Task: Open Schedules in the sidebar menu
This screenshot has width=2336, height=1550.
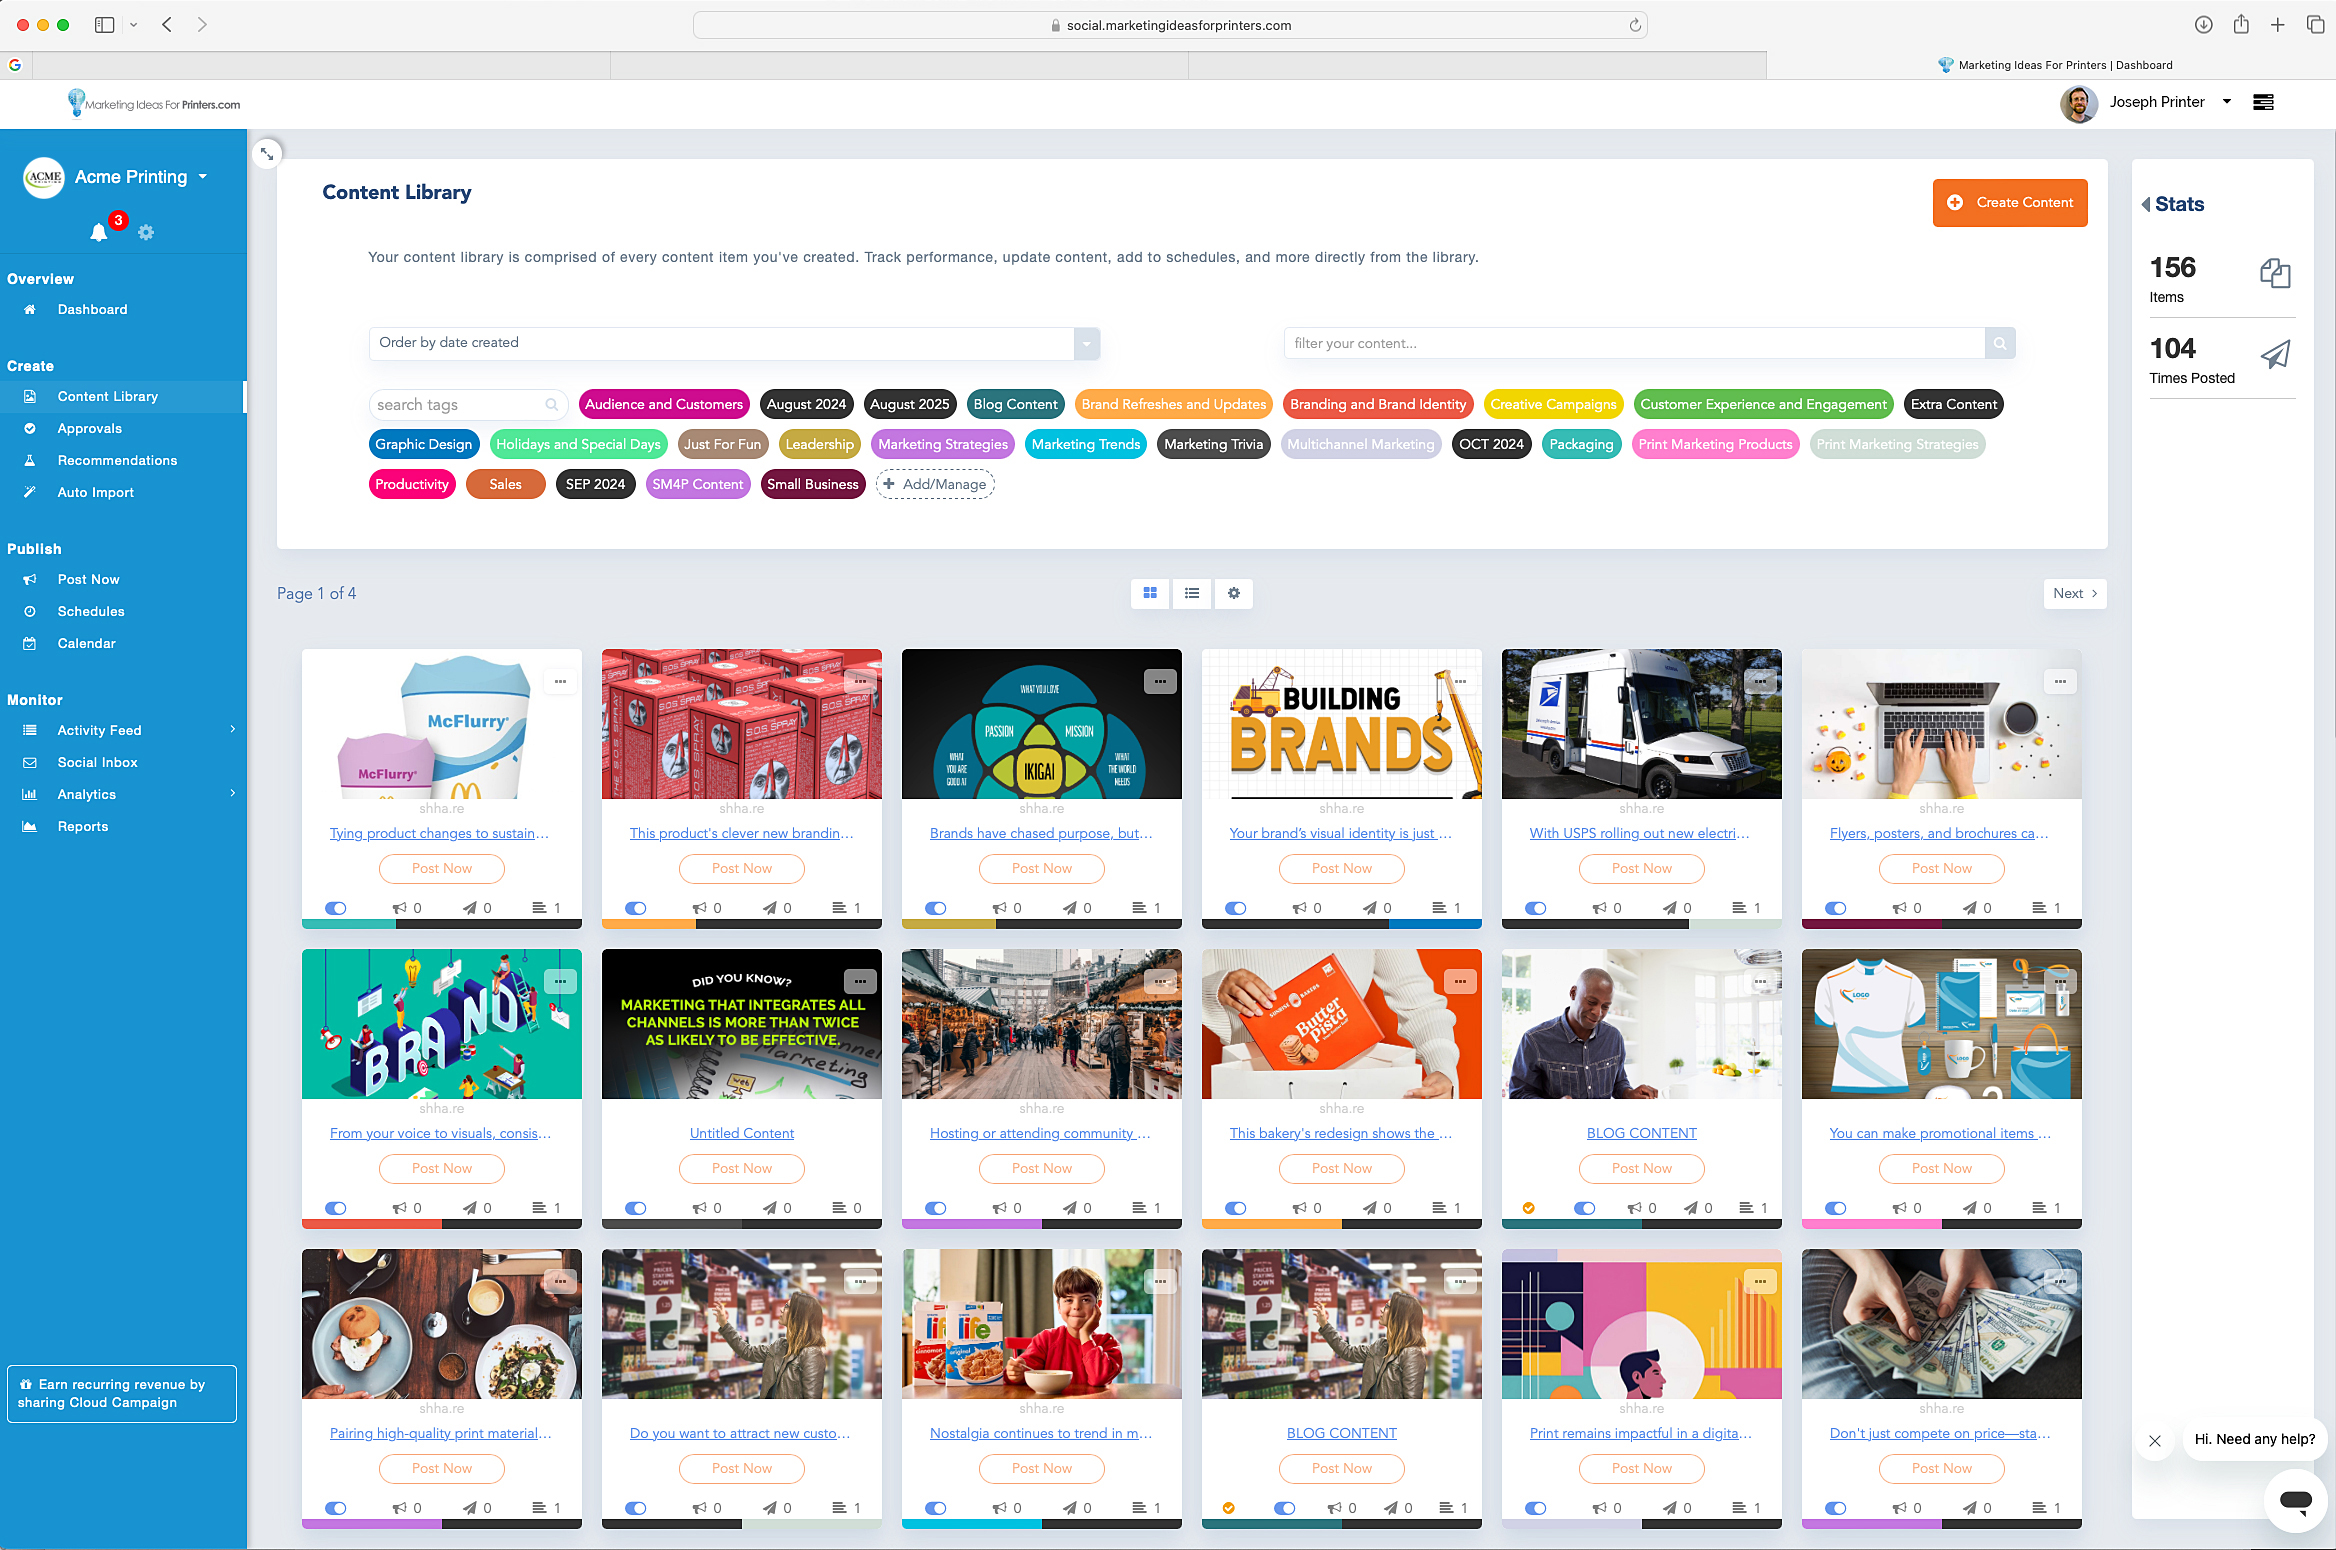Action: pos(91,611)
